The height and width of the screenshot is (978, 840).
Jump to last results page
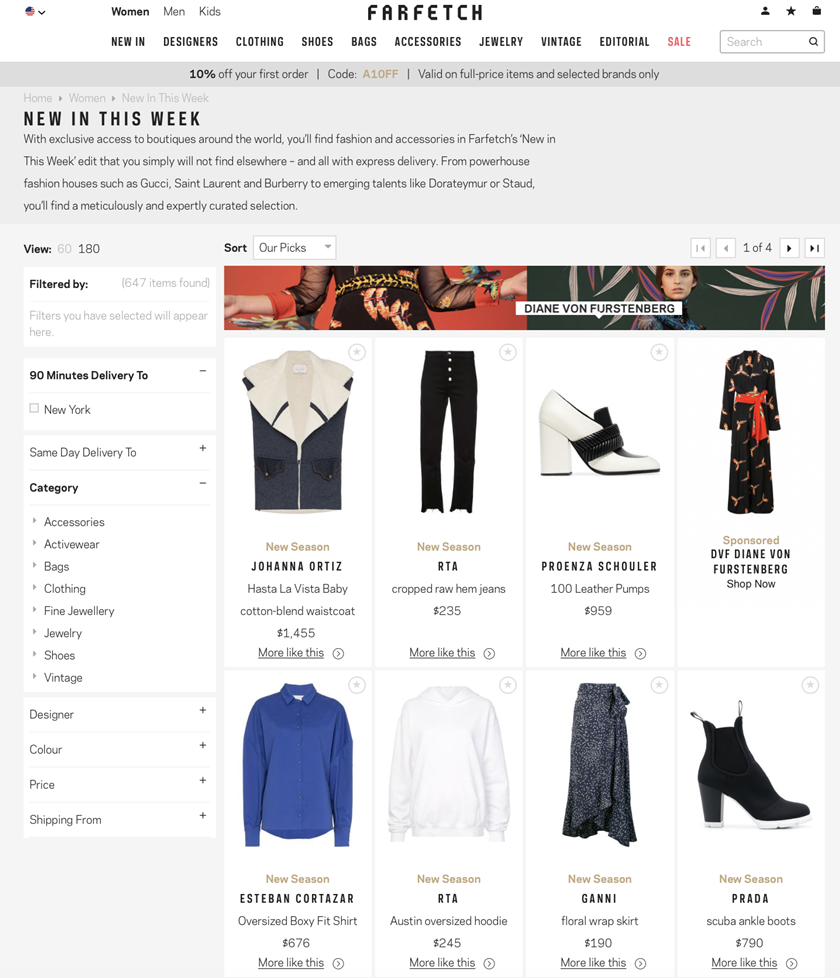(814, 248)
